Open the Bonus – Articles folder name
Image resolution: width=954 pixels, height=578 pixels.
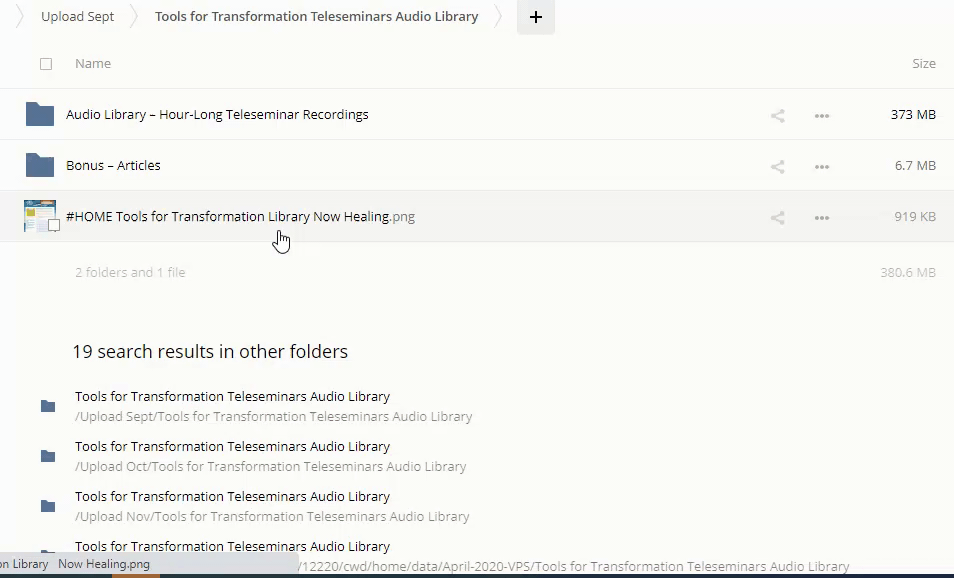[x=113, y=166]
